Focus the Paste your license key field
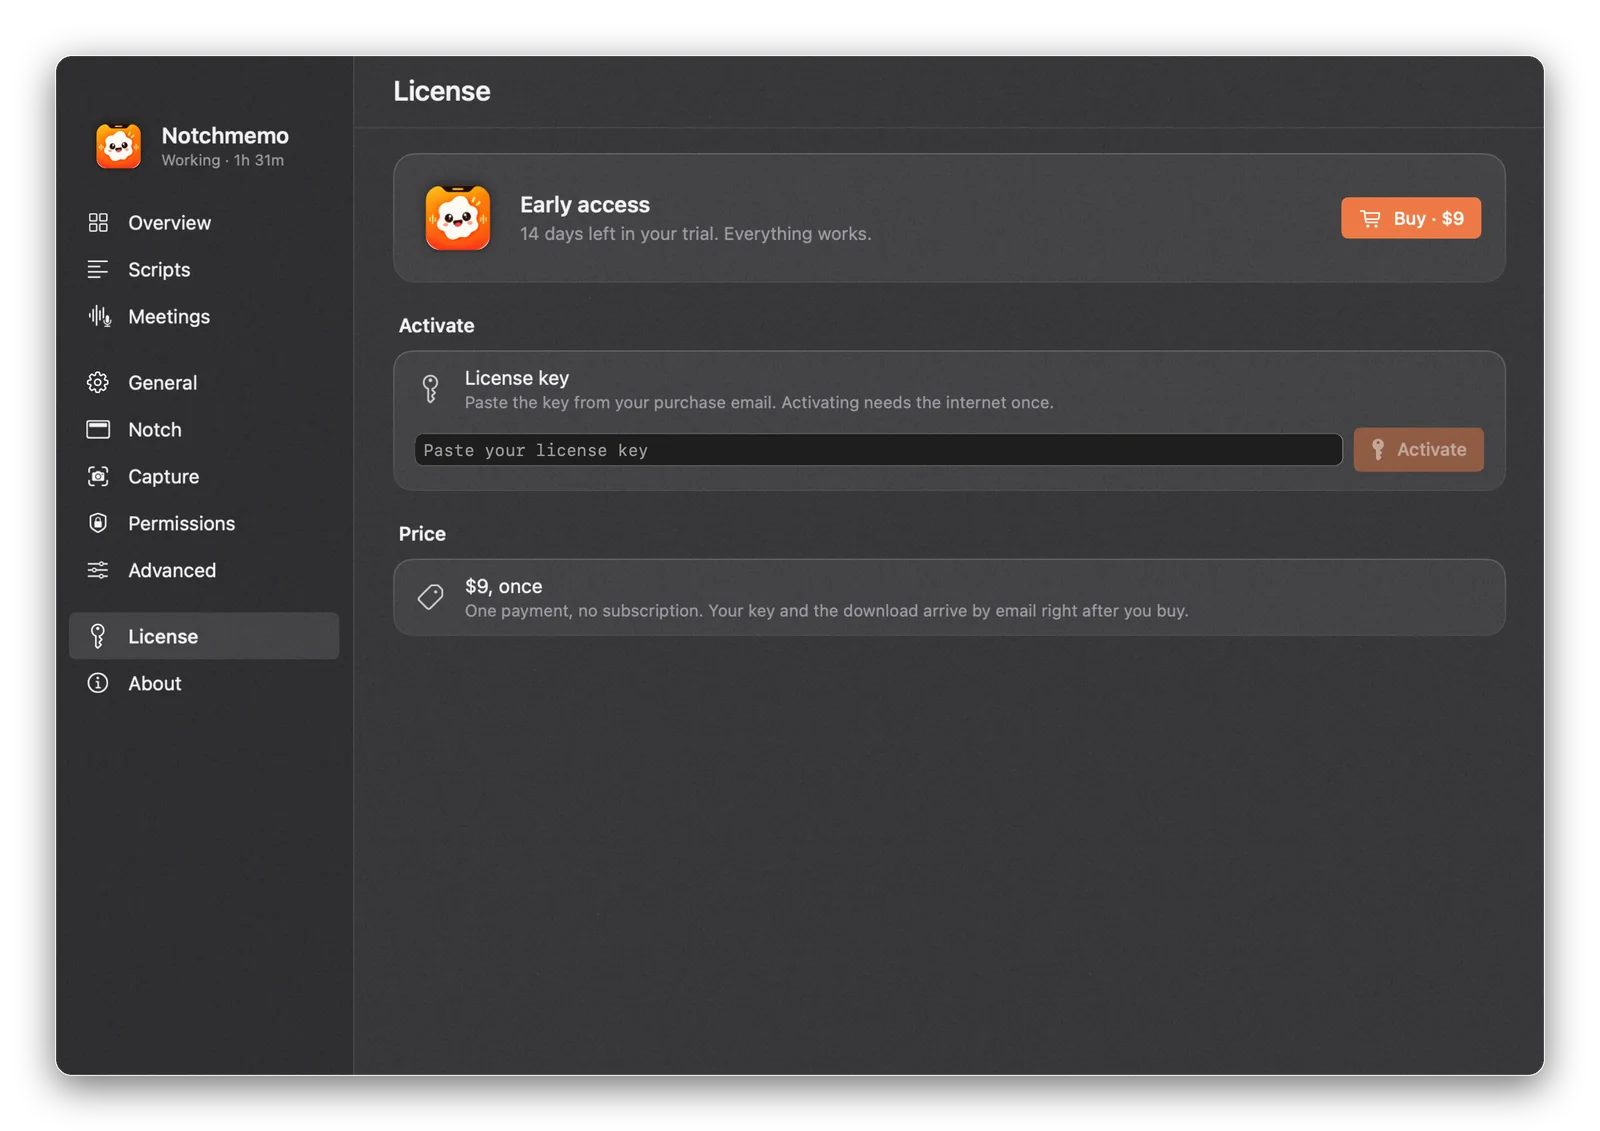 [878, 450]
